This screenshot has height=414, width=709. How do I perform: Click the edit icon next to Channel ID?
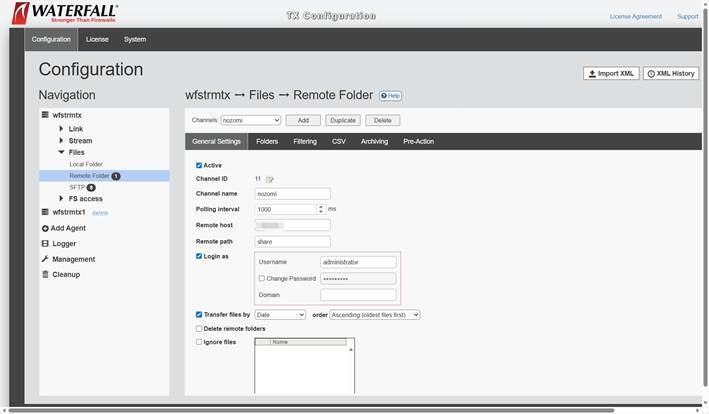269,179
